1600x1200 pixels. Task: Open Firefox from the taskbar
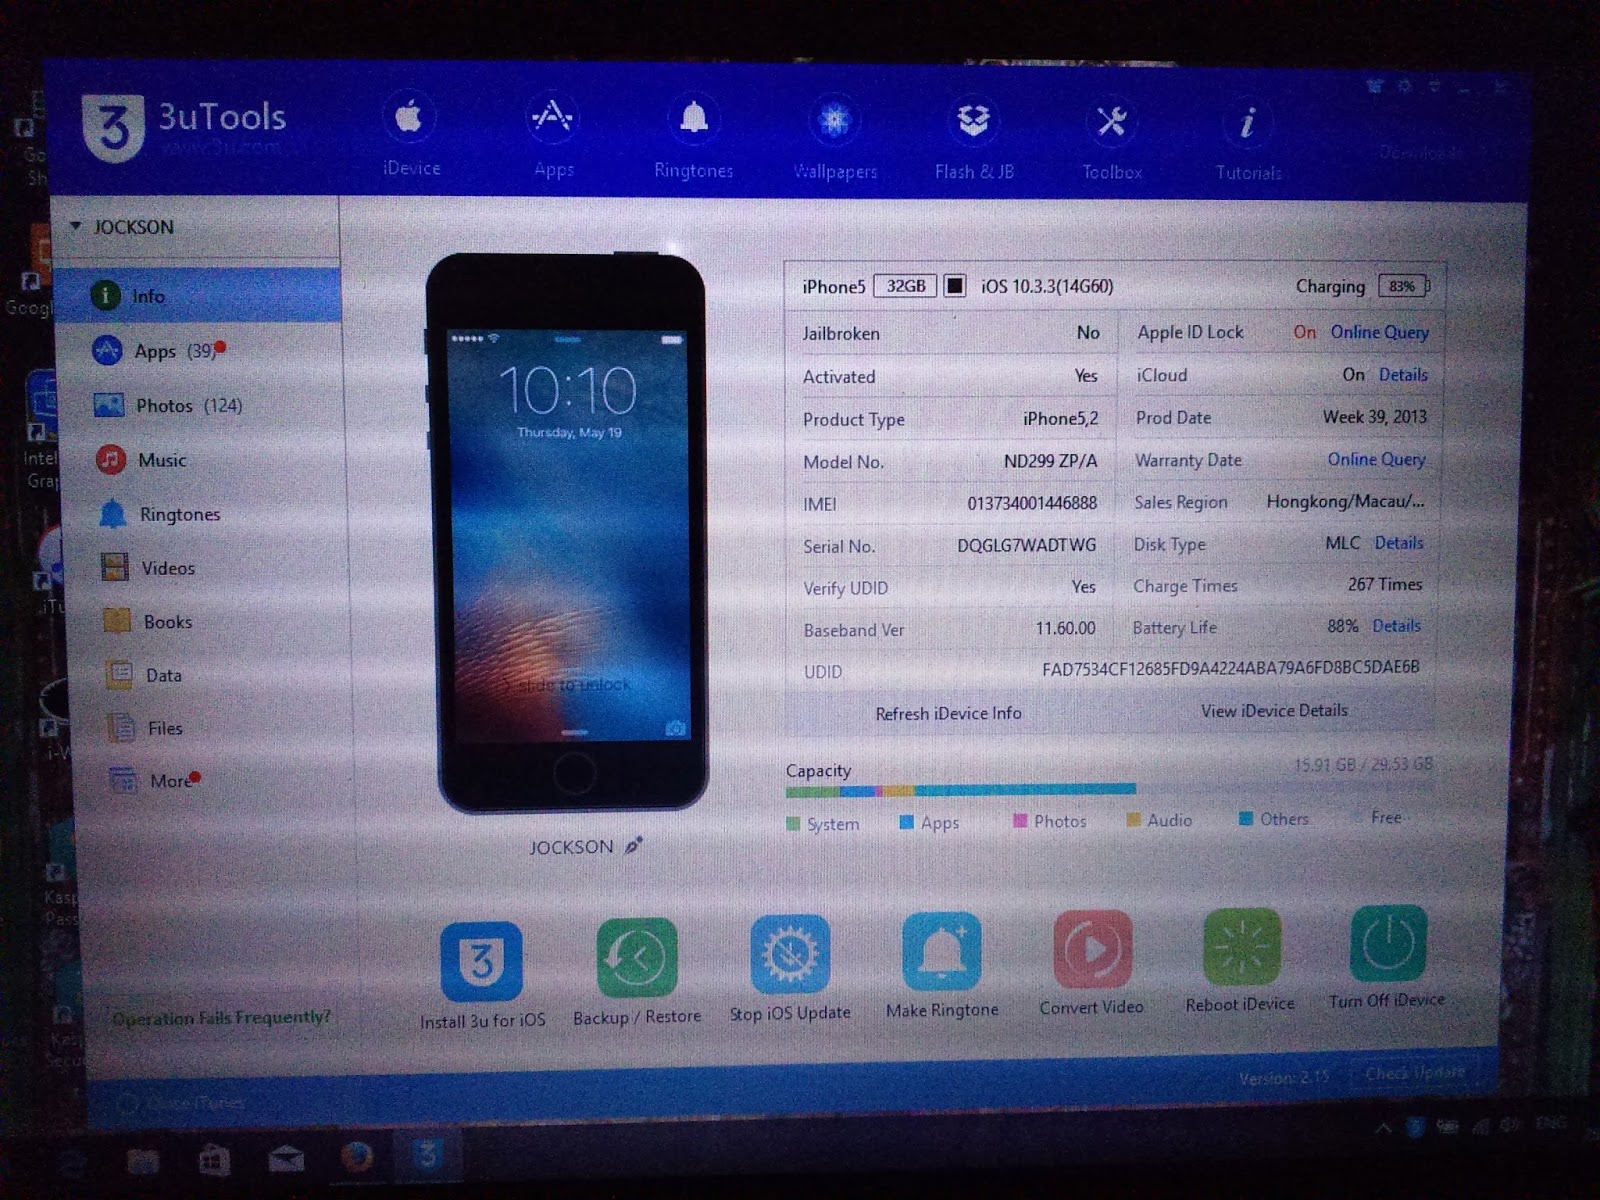356,1158
